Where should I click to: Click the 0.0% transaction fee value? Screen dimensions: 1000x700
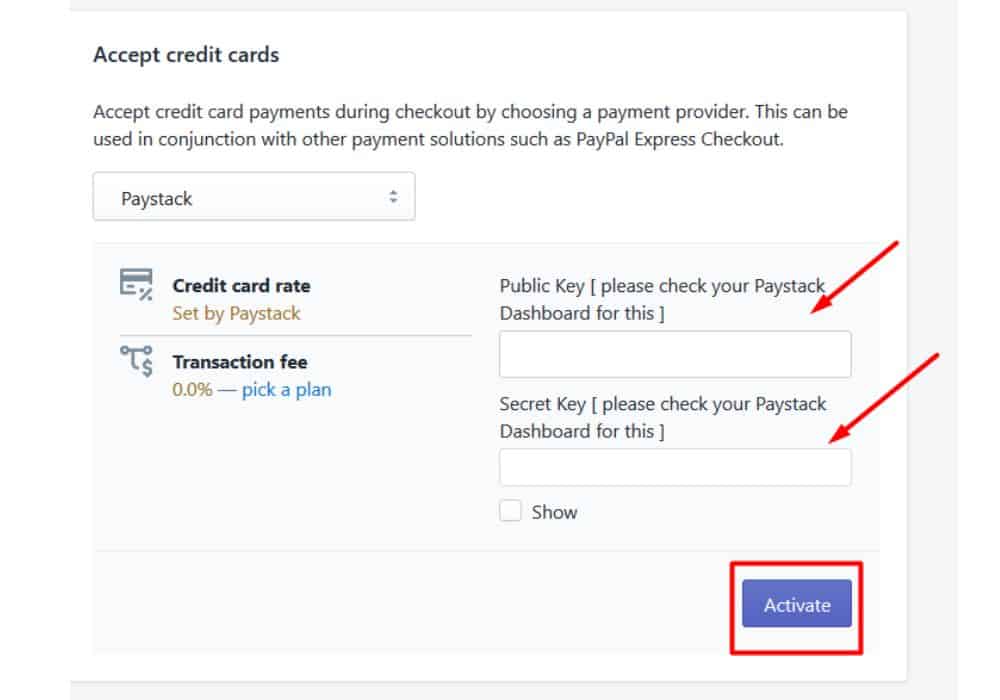(x=192, y=390)
